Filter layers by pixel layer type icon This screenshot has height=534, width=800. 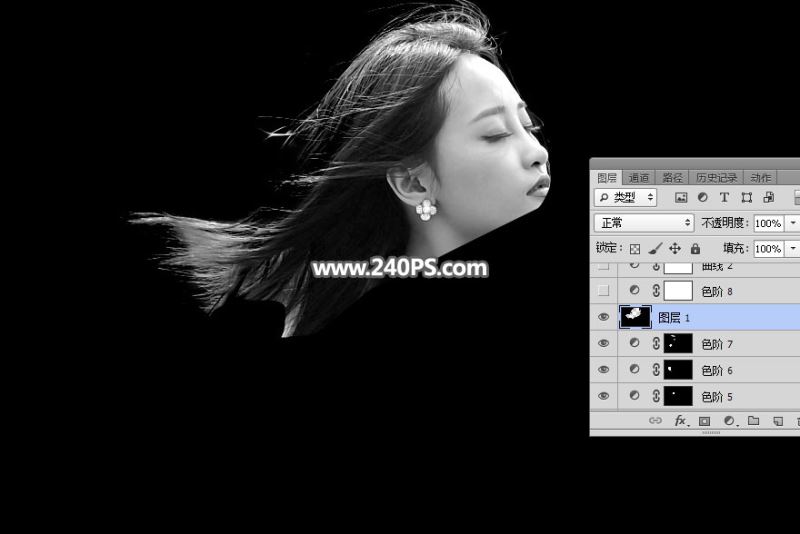[681, 197]
